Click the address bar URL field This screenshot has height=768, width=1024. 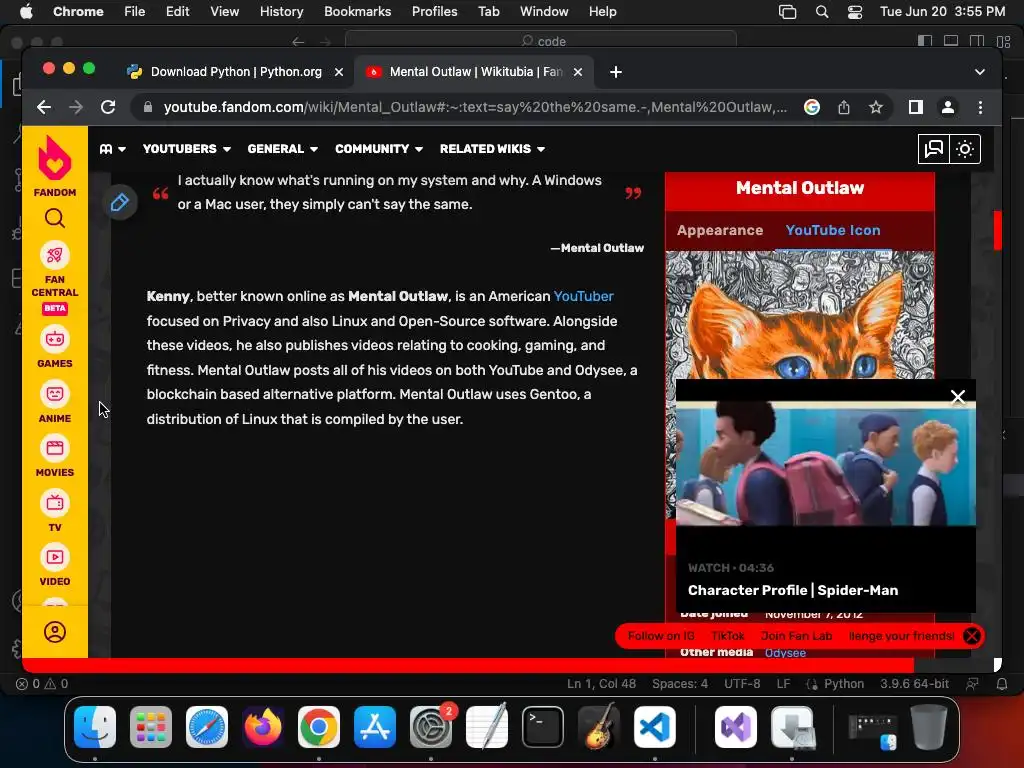pos(475,107)
